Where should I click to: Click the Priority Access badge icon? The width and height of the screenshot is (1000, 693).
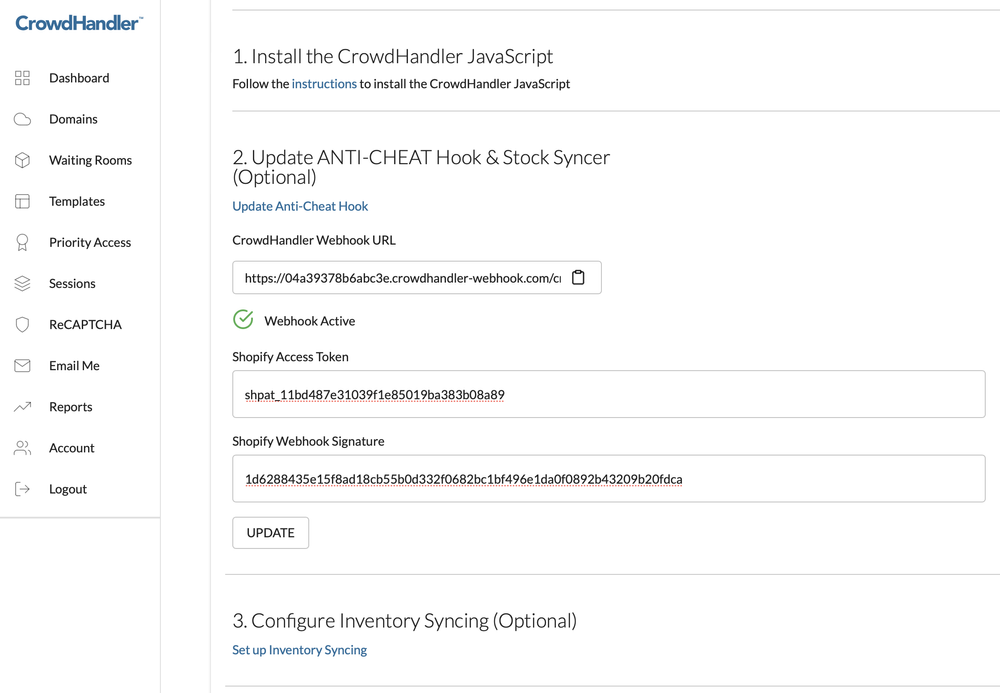tap(22, 243)
